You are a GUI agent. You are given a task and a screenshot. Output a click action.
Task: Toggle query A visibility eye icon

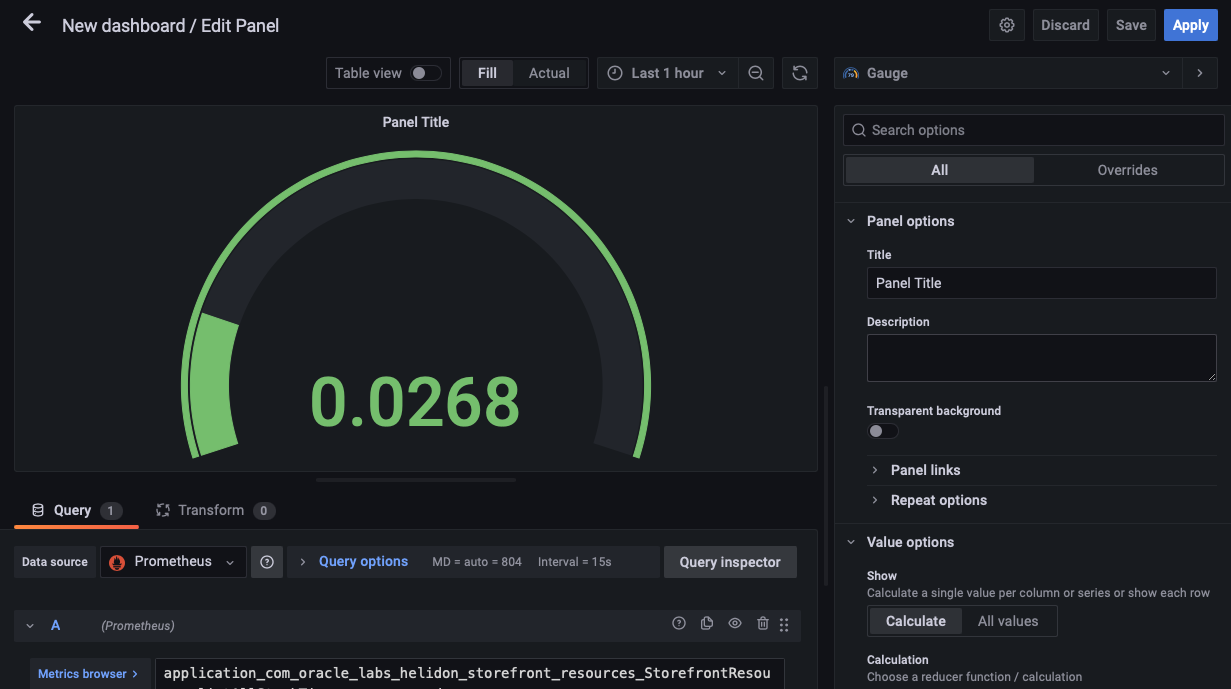[735, 623]
